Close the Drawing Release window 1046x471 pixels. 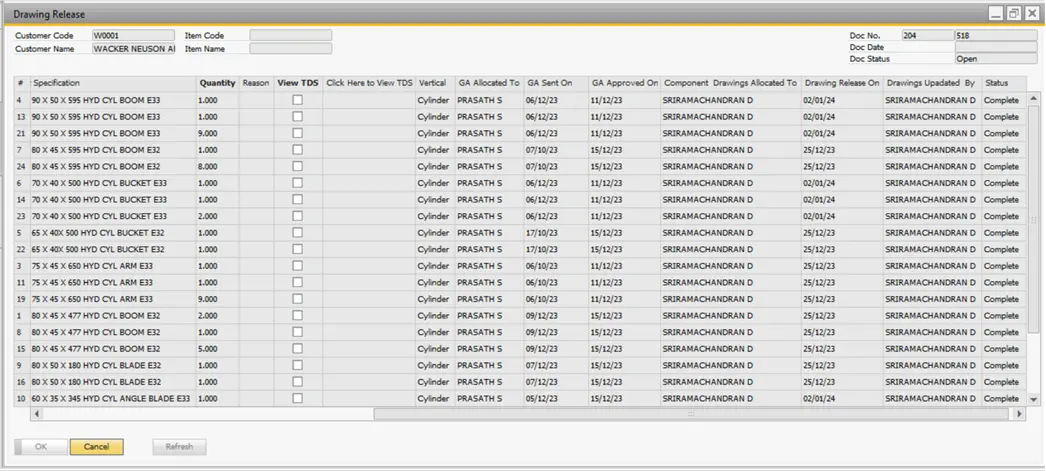tap(1031, 14)
